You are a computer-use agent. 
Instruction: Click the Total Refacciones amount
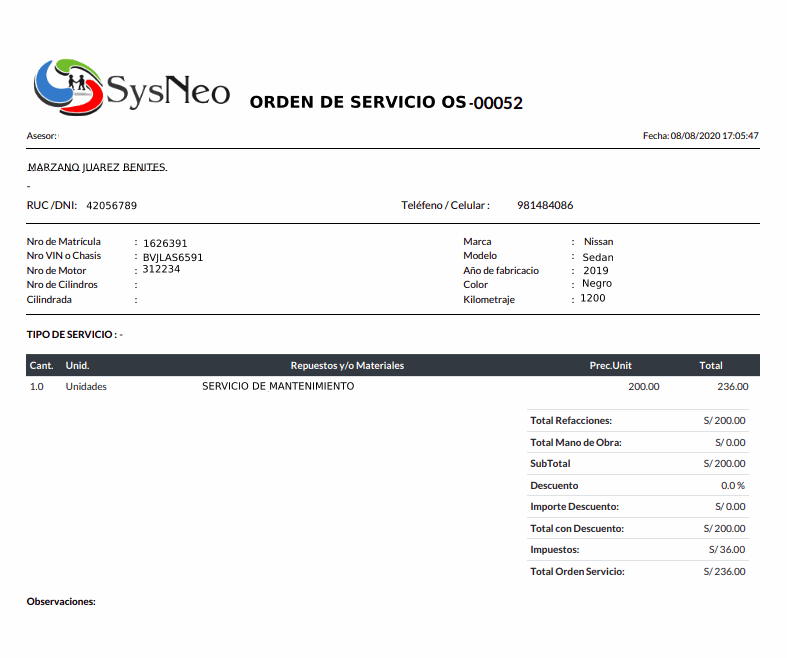tap(724, 421)
